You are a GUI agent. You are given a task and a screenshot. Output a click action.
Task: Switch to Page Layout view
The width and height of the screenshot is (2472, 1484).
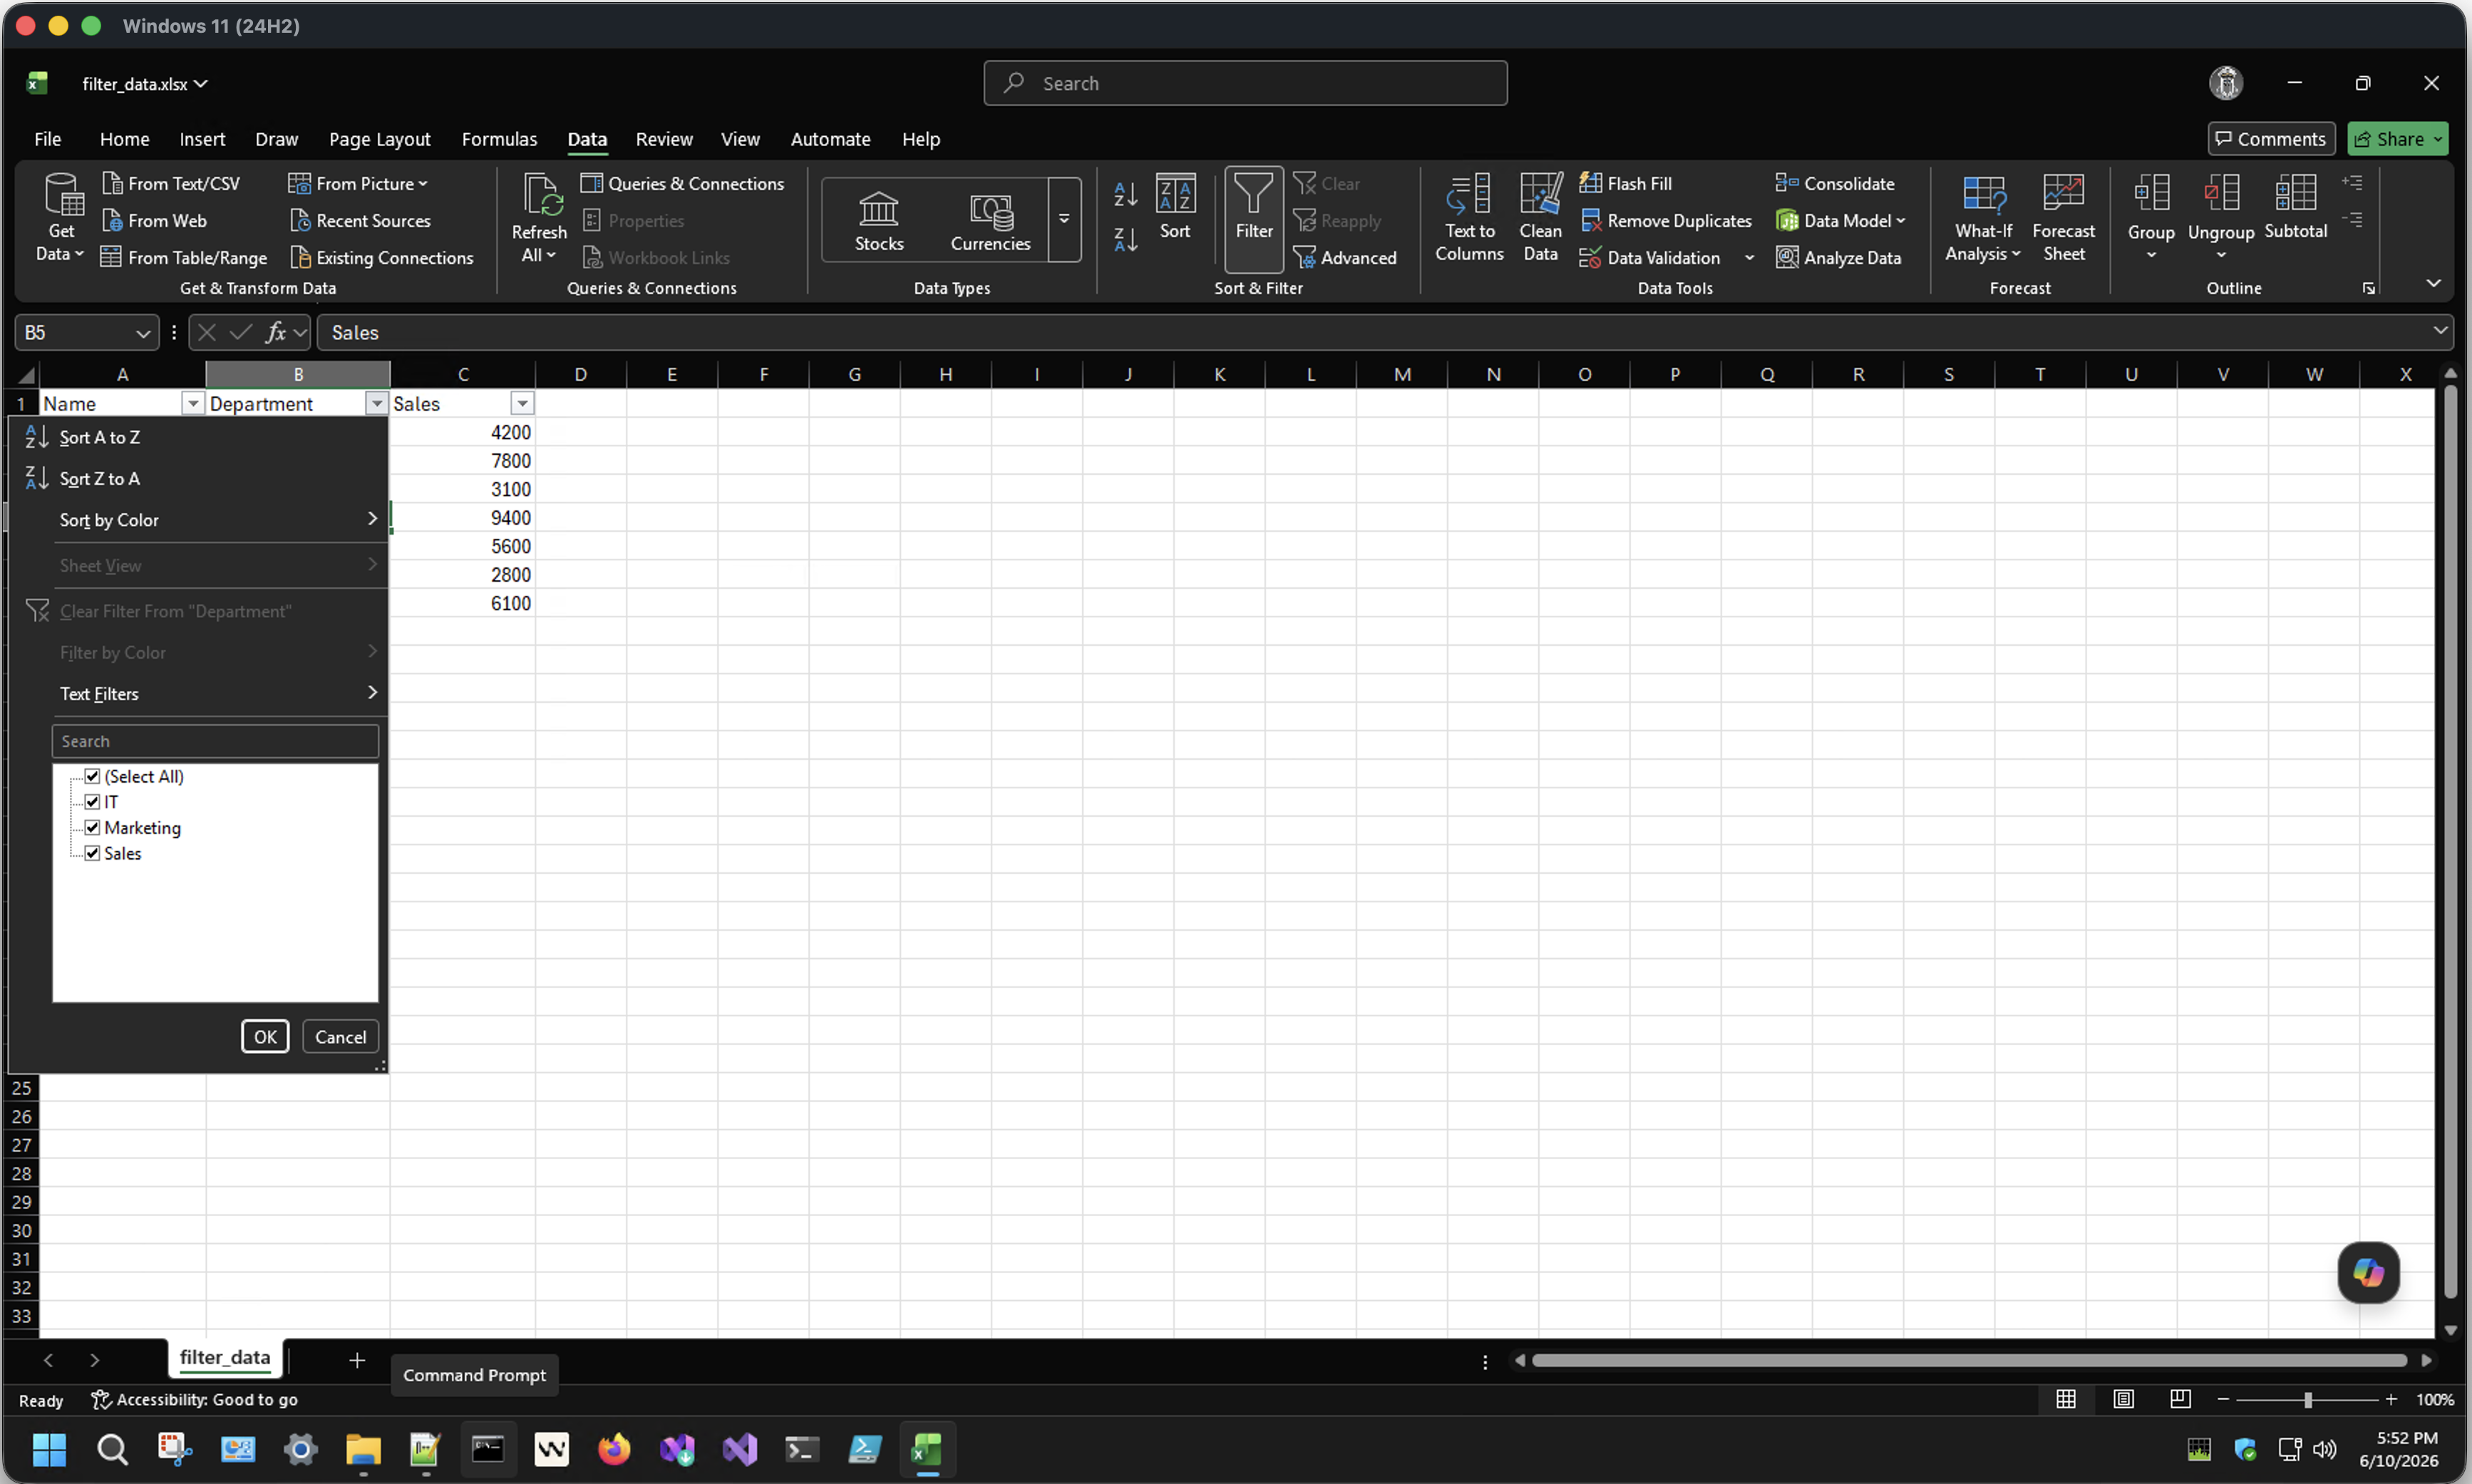click(2123, 1399)
